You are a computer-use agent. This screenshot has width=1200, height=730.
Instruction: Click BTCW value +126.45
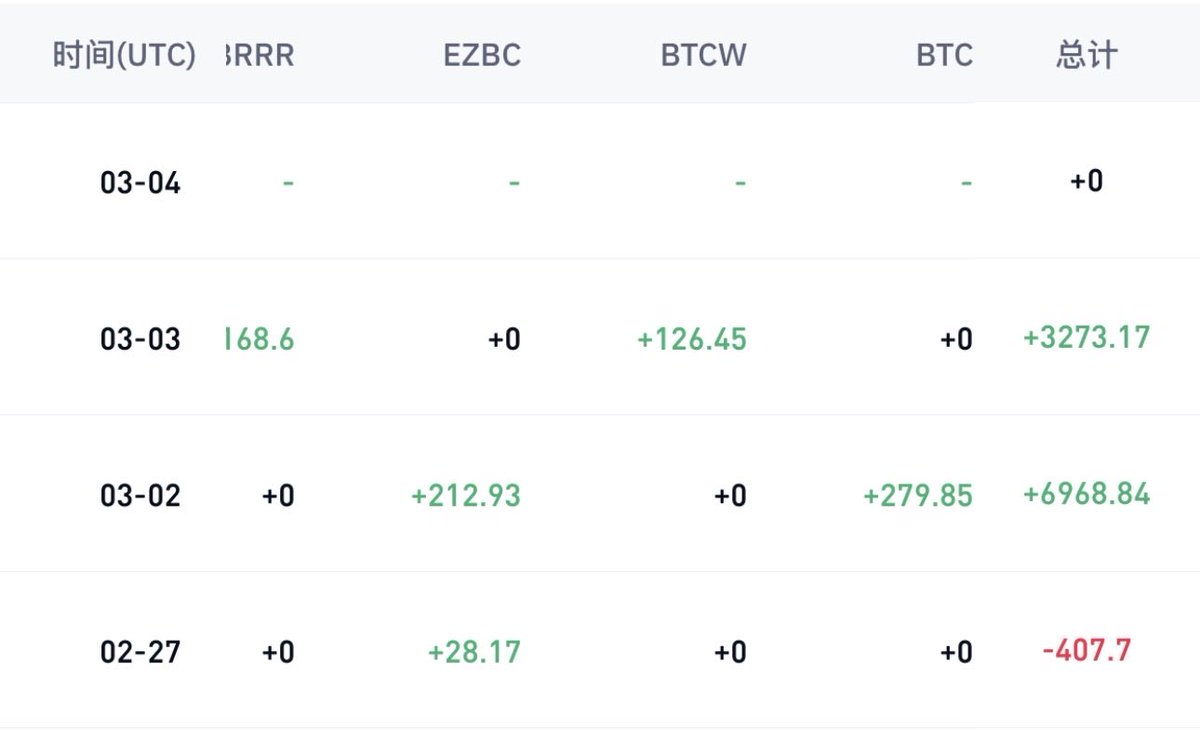point(692,339)
